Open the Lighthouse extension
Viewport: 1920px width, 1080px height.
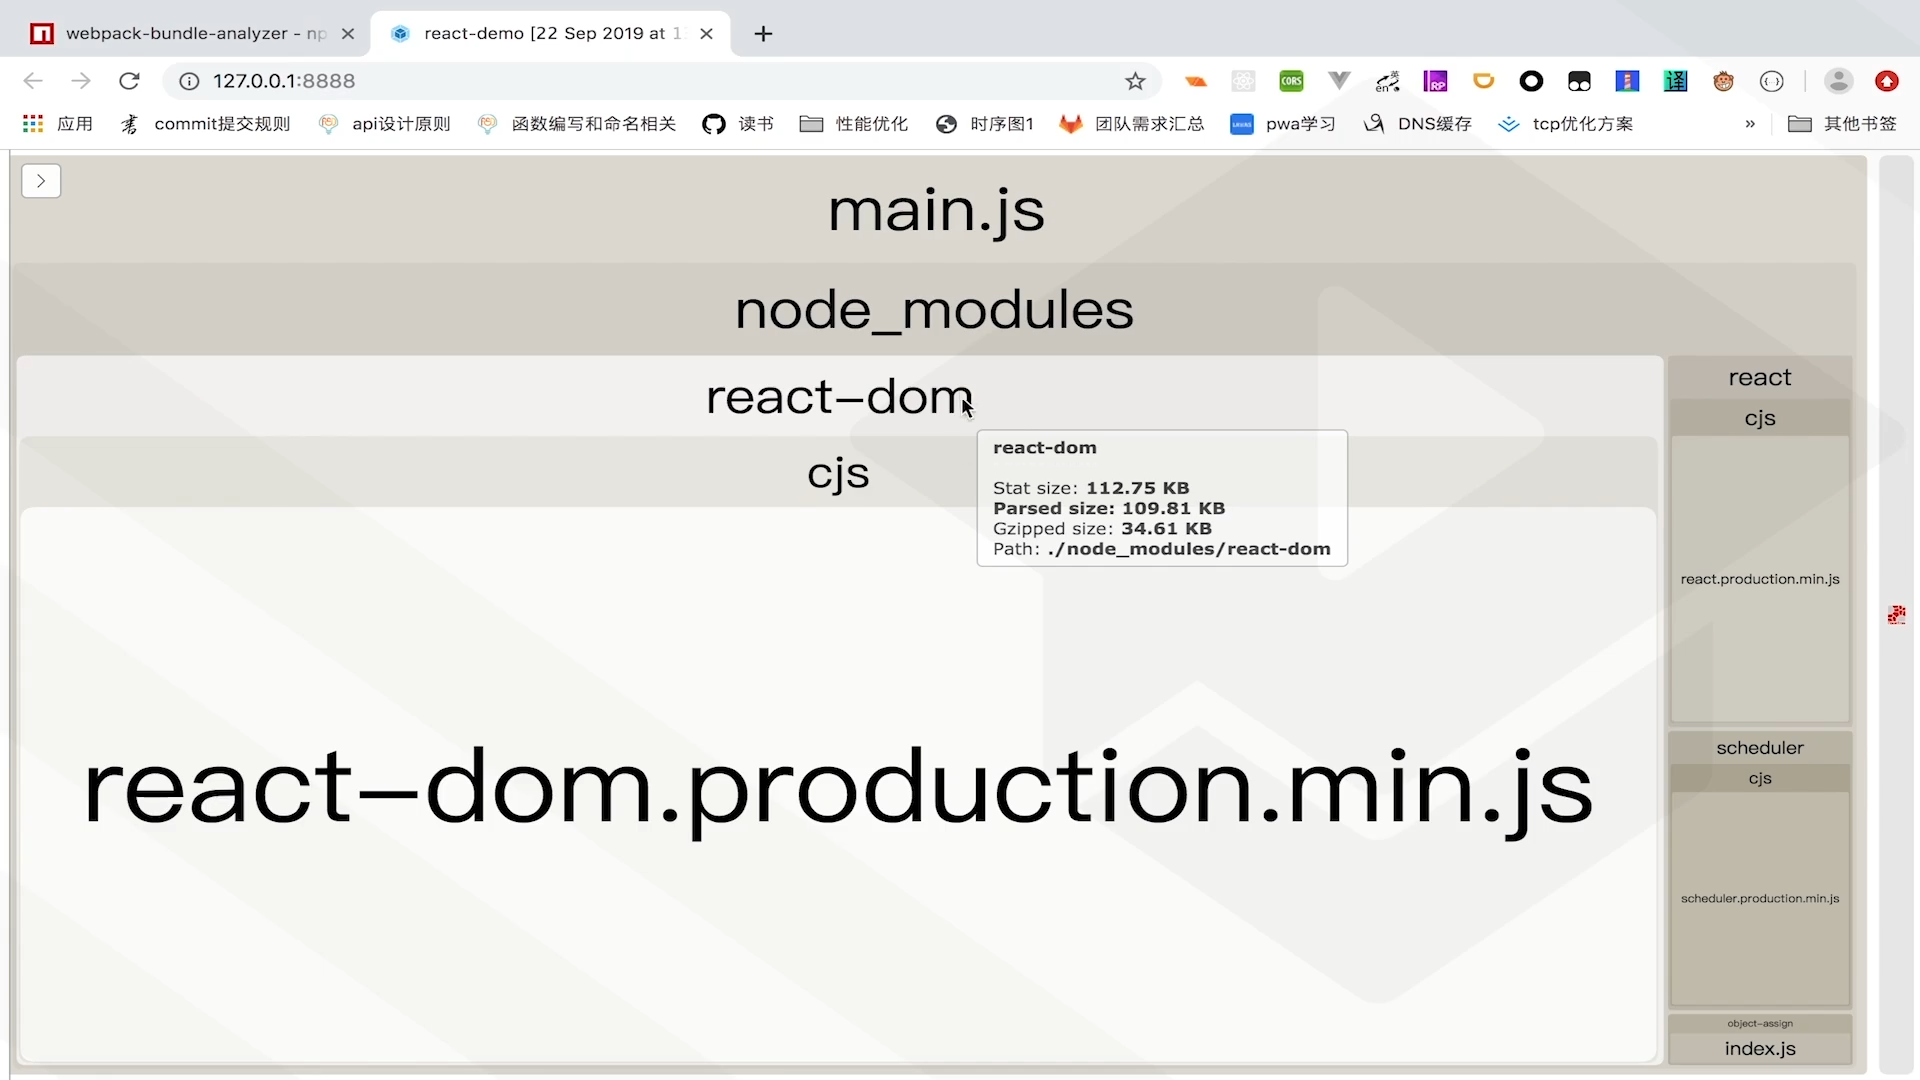tap(1627, 81)
